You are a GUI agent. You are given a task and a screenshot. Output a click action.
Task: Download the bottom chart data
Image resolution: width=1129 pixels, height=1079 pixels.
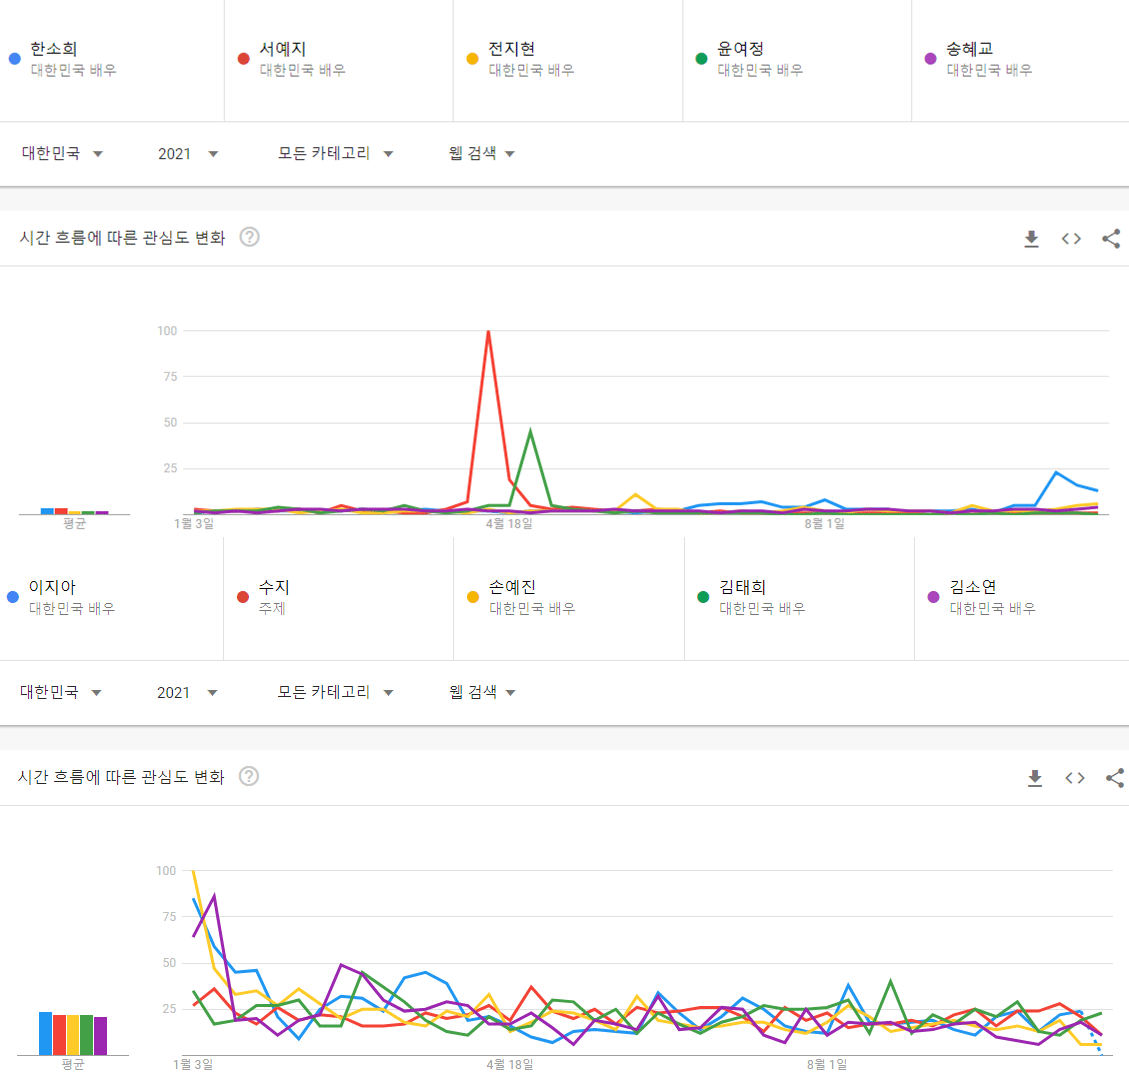coord(1035,778)
